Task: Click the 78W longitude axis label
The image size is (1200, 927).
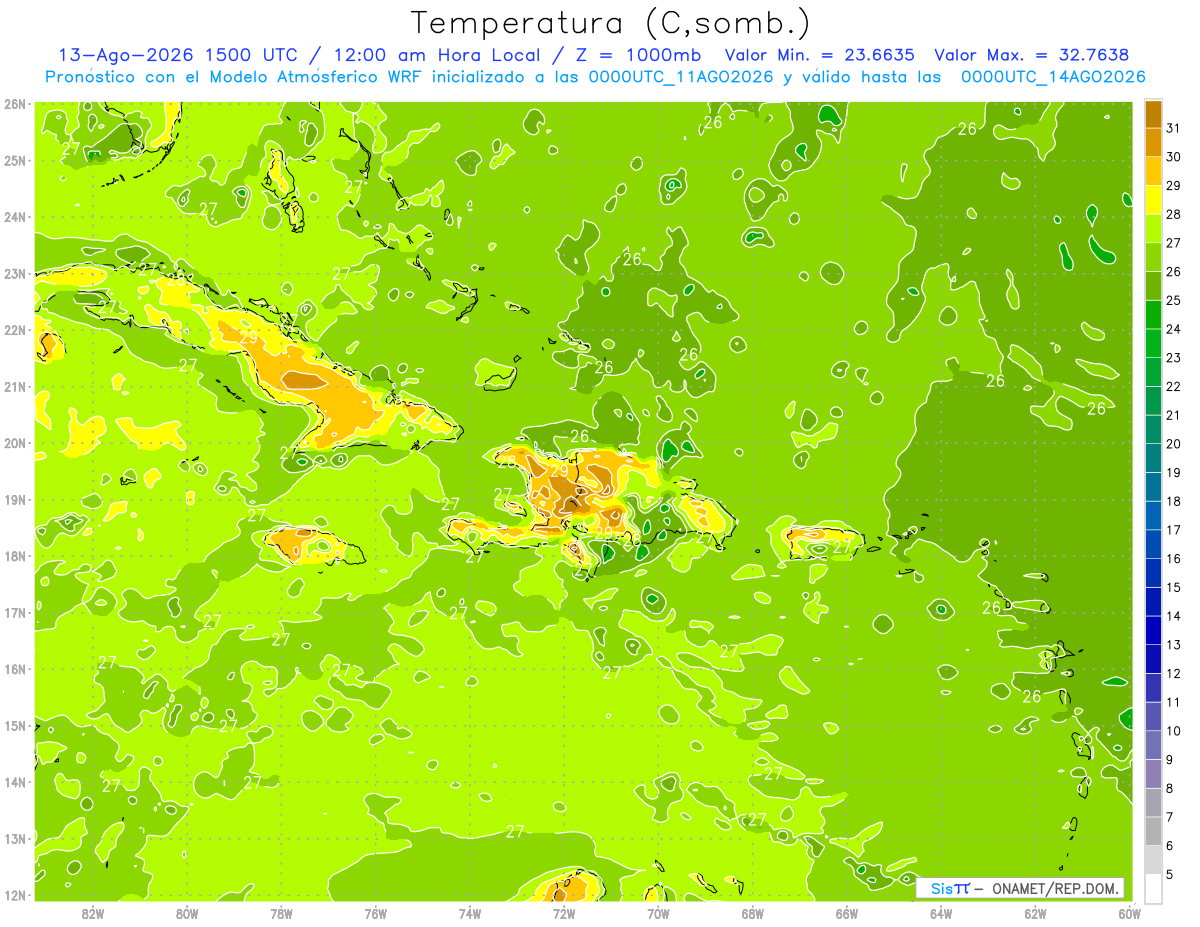Action: pyautogui.click(x=281, y=912)
